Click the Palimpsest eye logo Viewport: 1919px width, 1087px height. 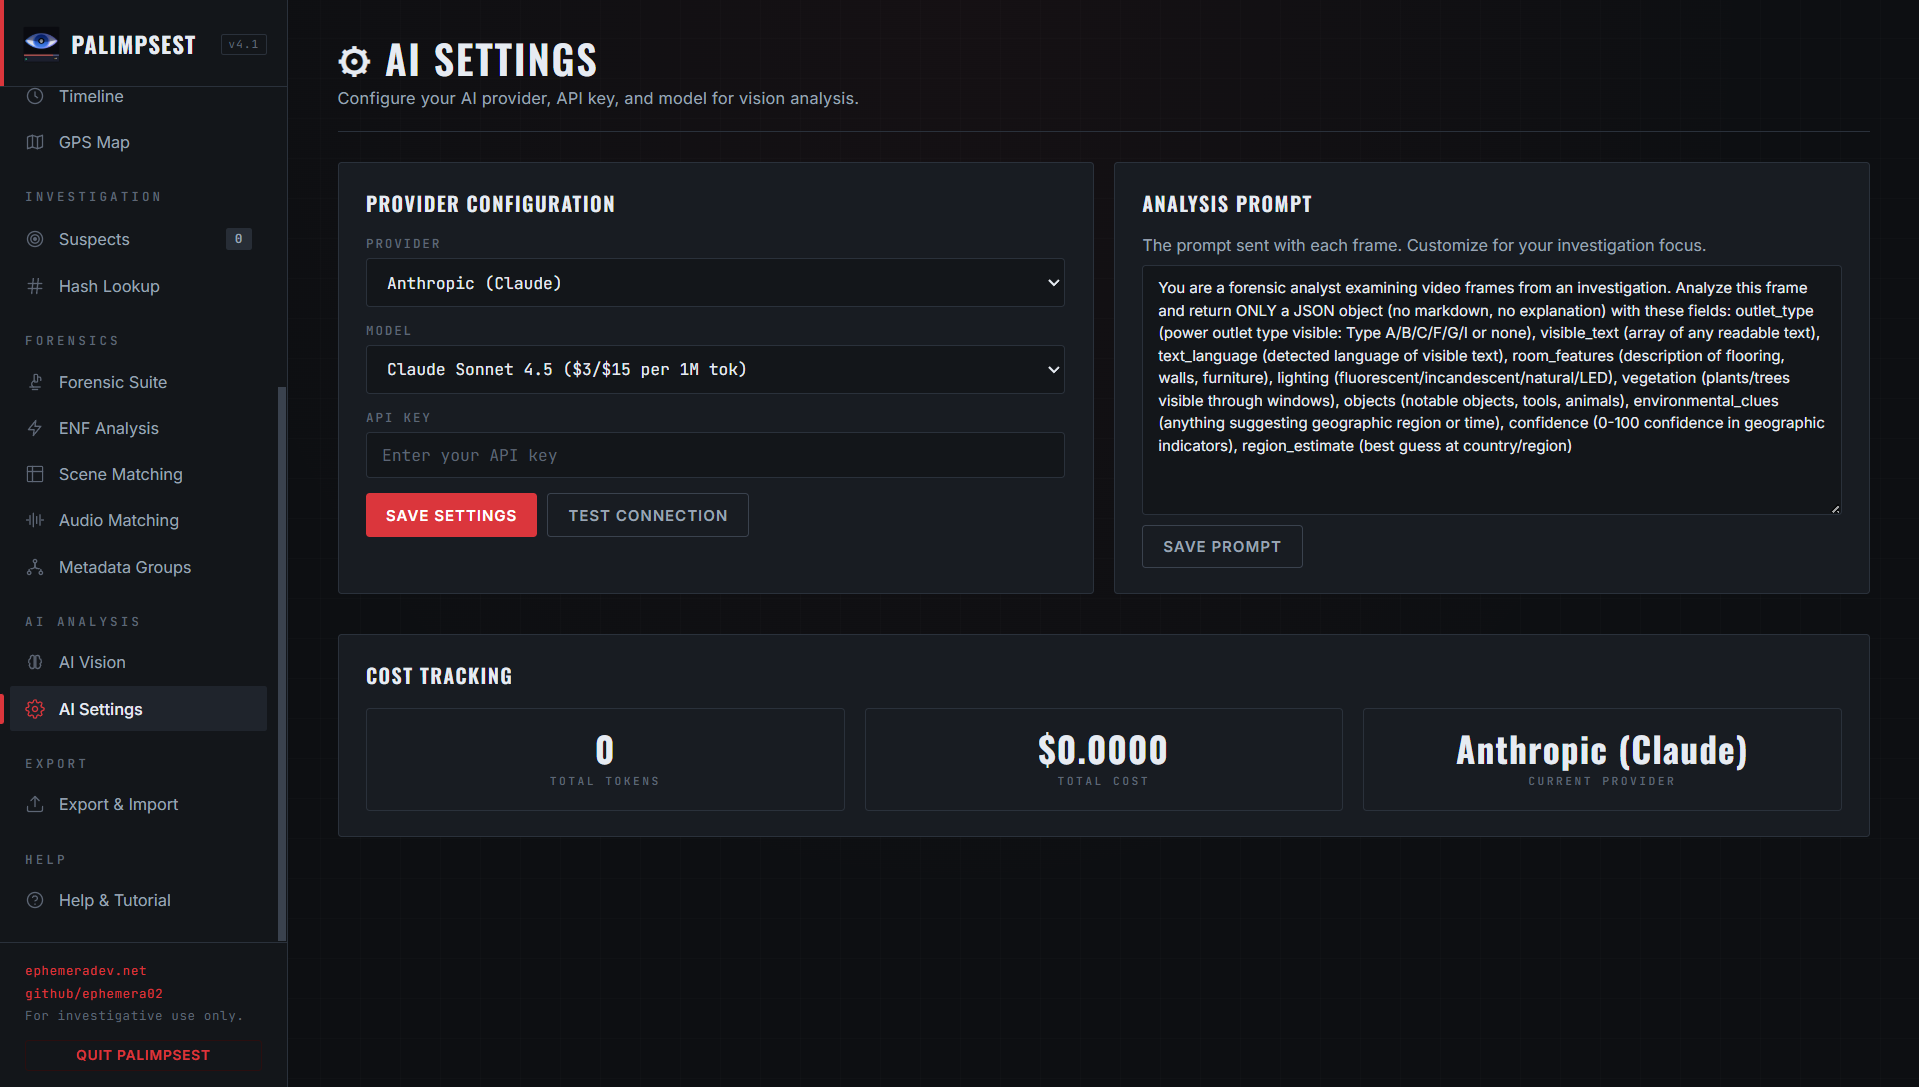coord(41,43)
